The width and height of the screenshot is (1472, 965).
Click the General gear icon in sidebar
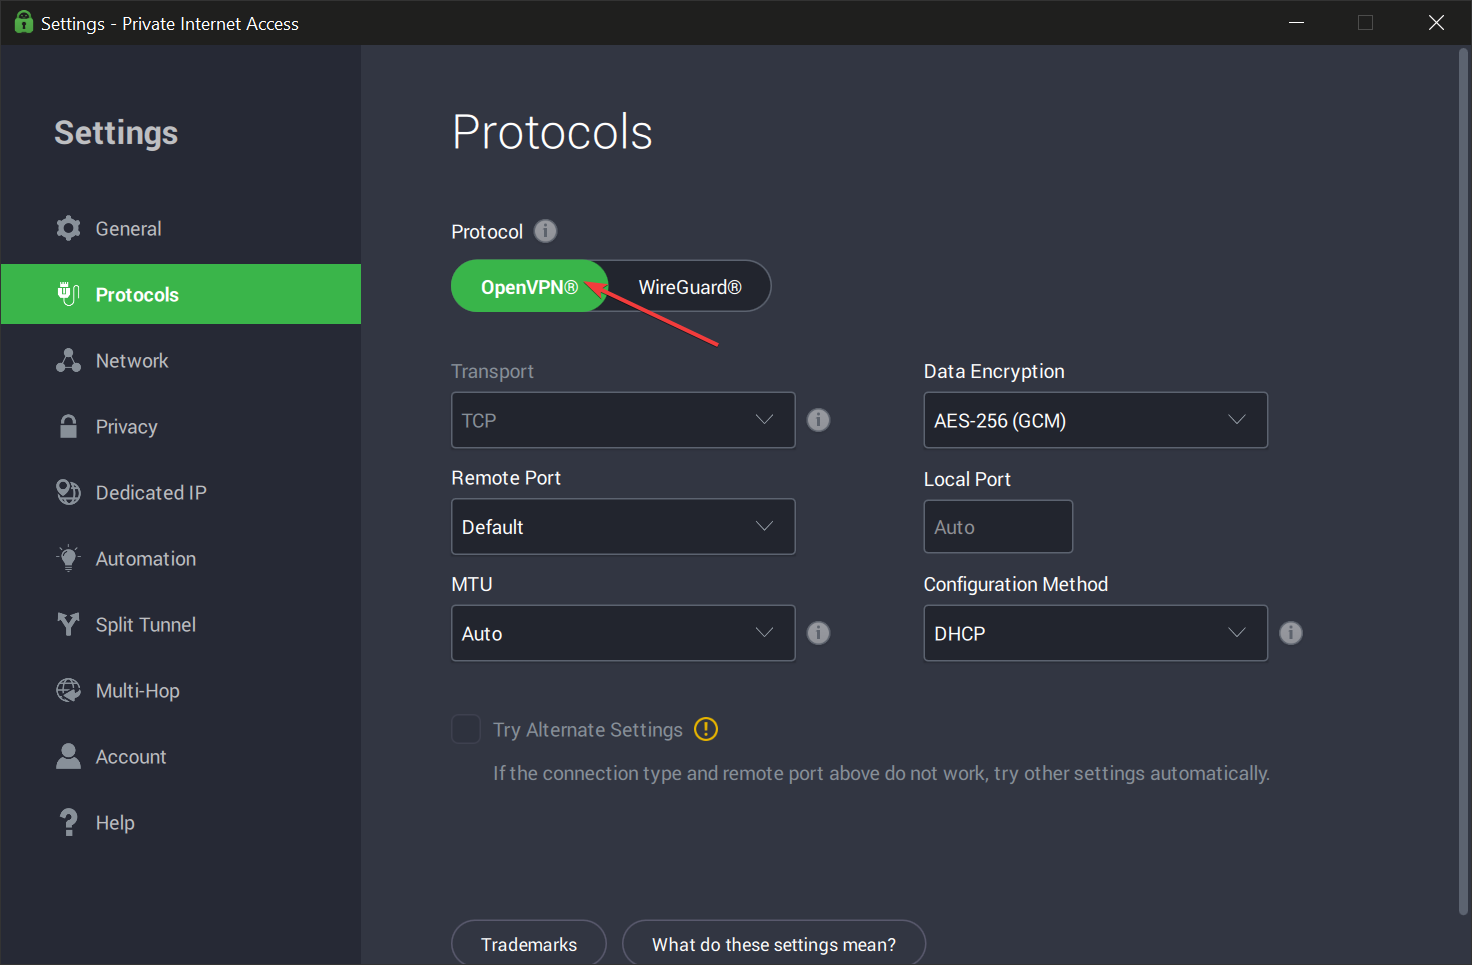pos(68,228)
